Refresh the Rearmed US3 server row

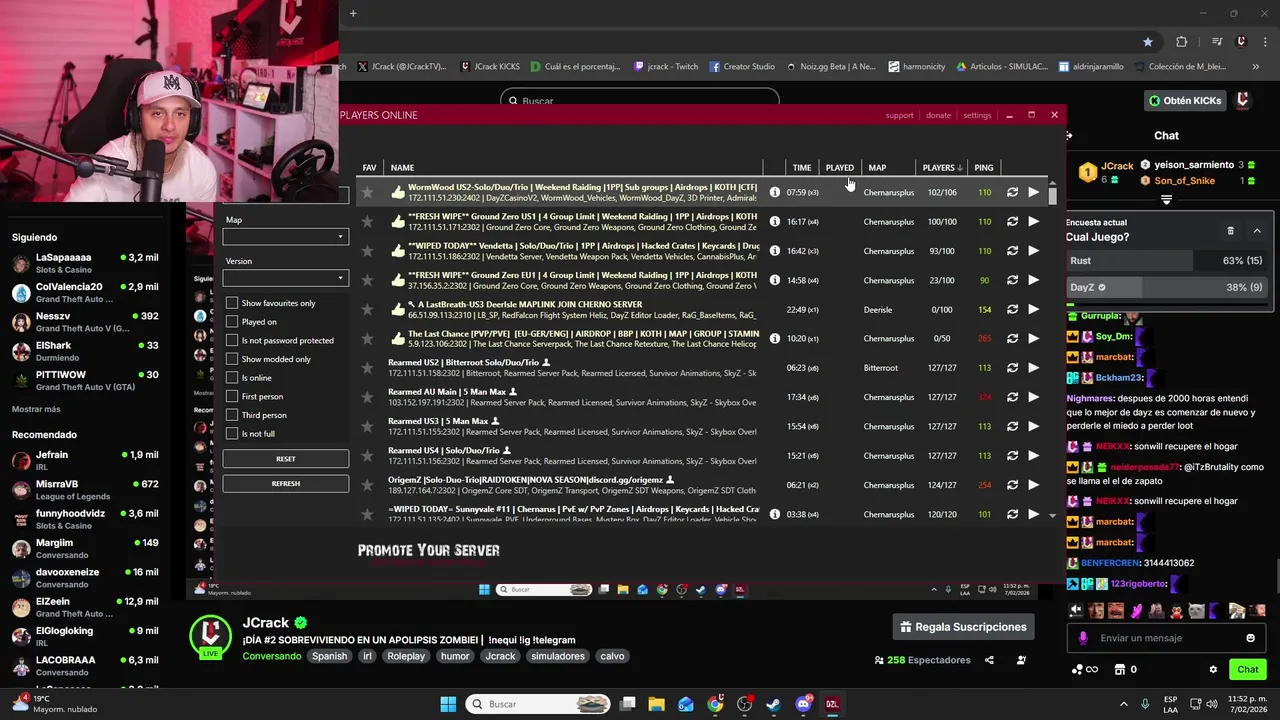click(x=1012, y=426)
